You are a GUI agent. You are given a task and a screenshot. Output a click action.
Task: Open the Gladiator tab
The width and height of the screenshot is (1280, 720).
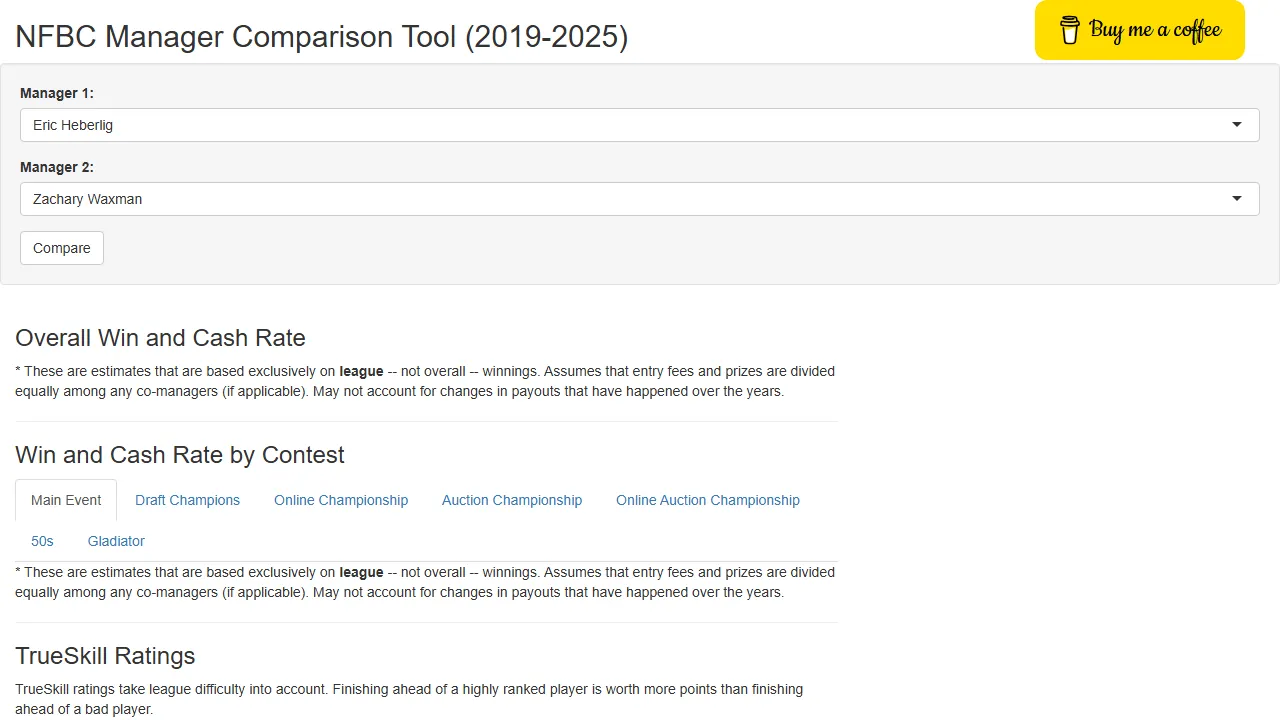(x=116, y=541)
